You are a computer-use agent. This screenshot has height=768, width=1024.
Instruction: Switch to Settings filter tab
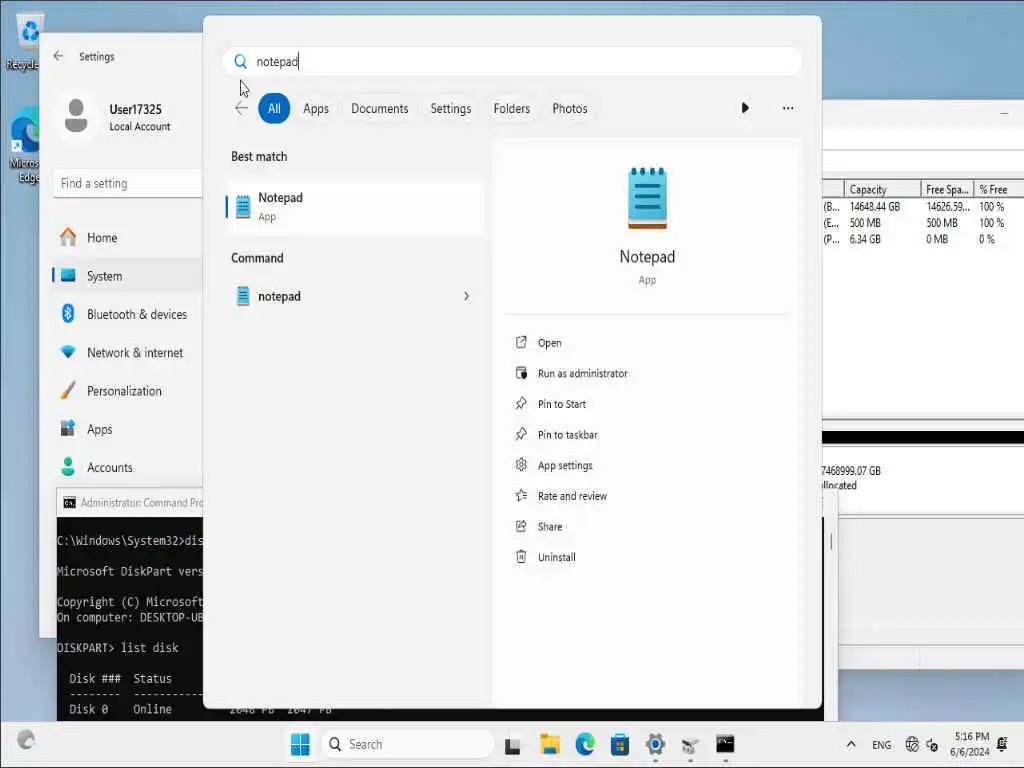point(451,109)
